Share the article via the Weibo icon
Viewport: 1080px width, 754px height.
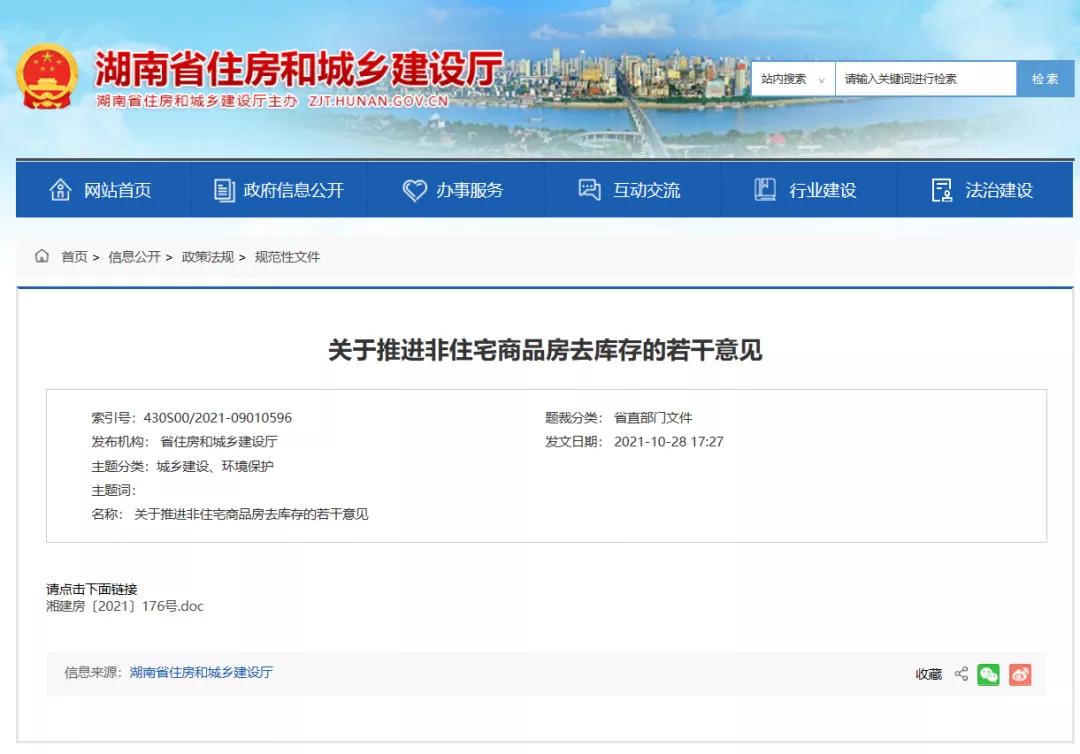coord(1021,675)
